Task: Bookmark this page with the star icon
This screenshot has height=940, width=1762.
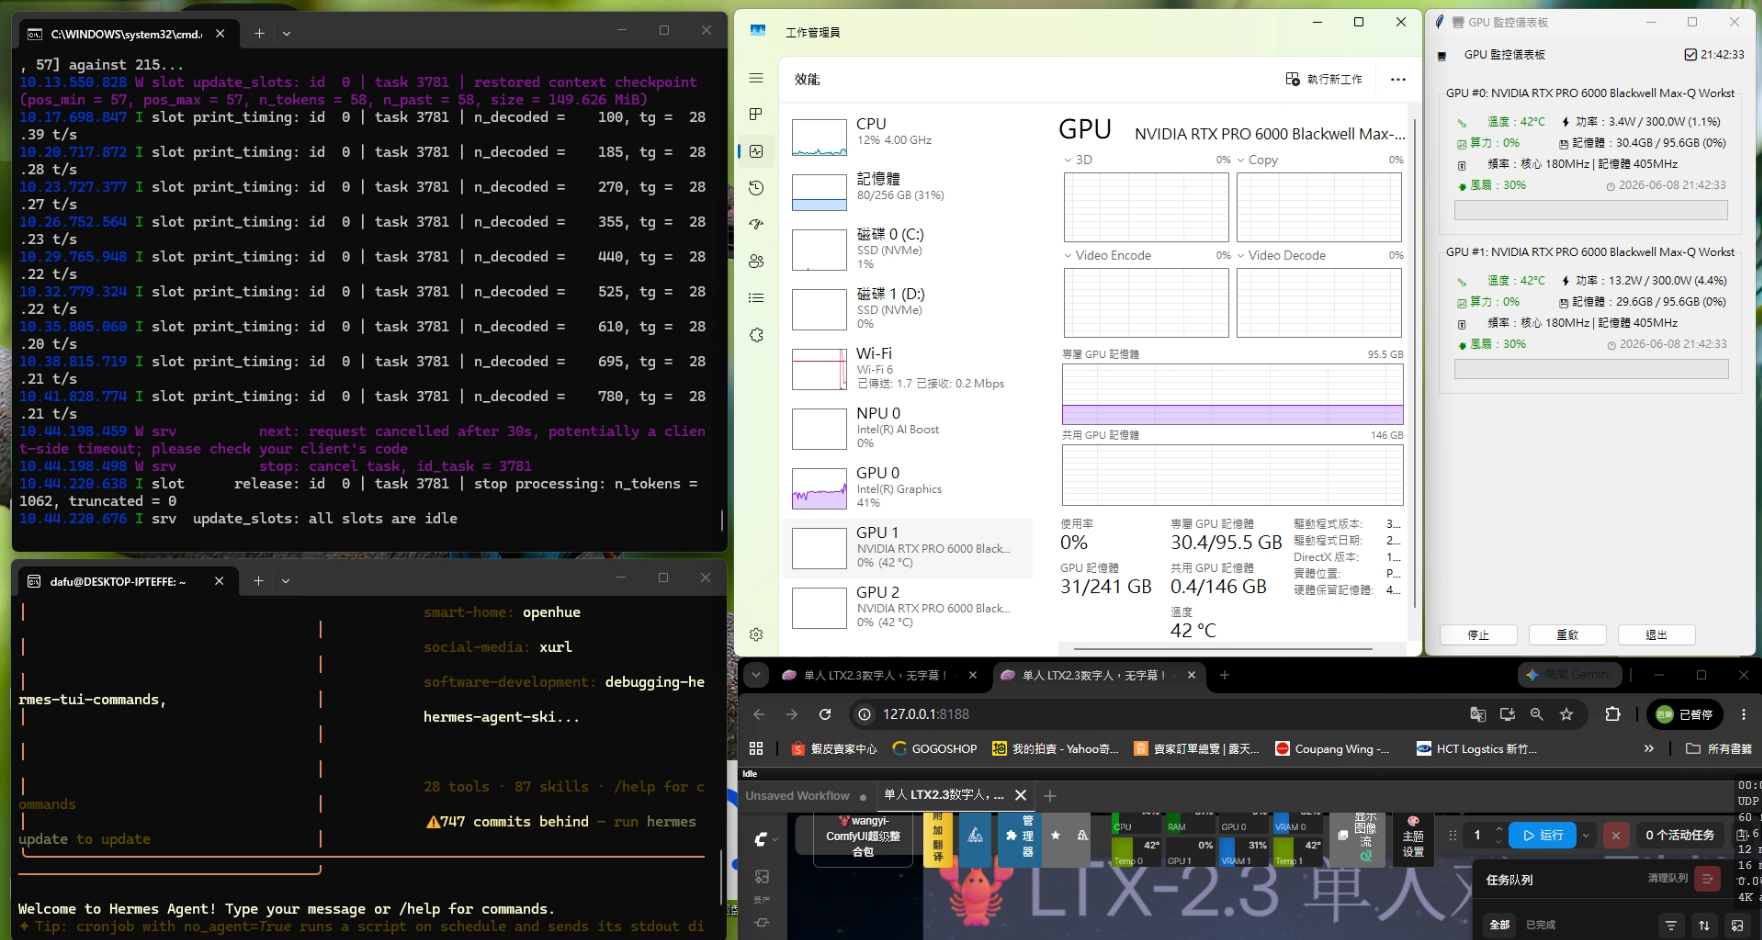Action: (x=1566, y=714)
